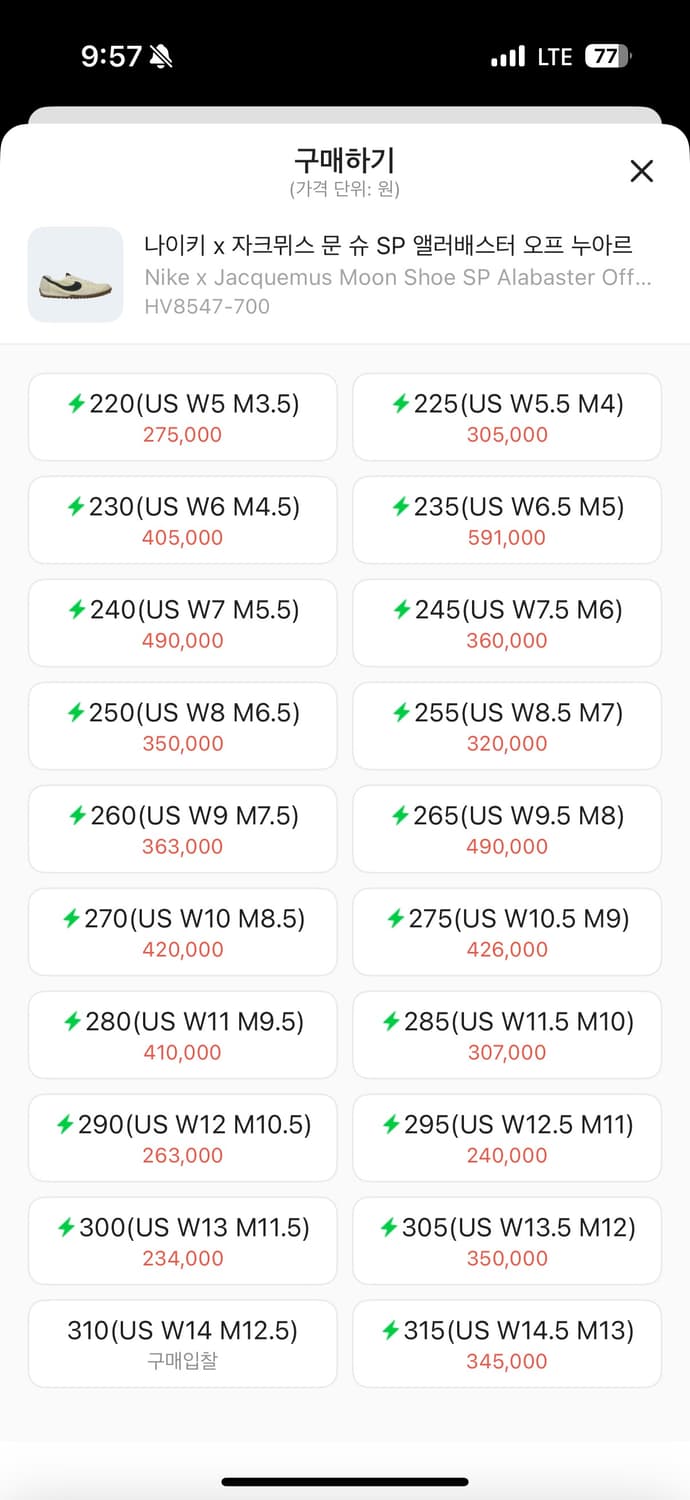Close the 구매하기 purchase sheet

tap(641, 171)
